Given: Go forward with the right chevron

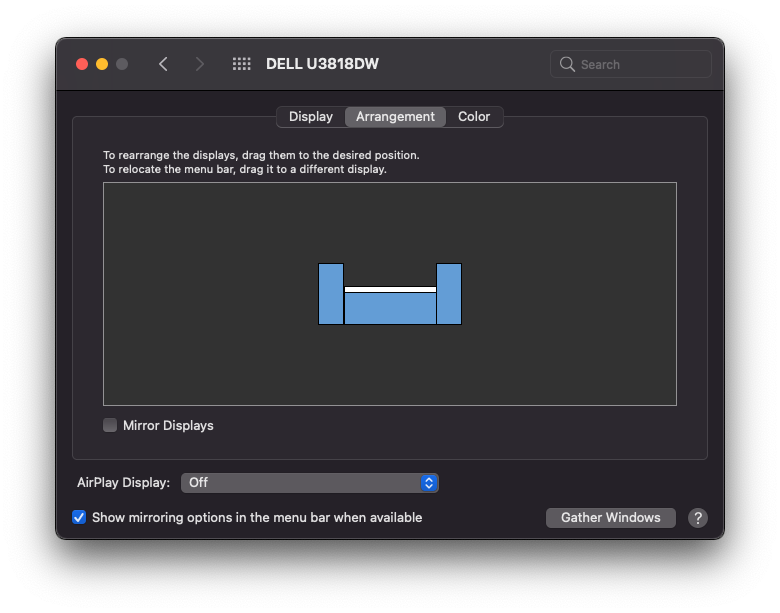Looking at the screenshot, I should coord(199,64).
